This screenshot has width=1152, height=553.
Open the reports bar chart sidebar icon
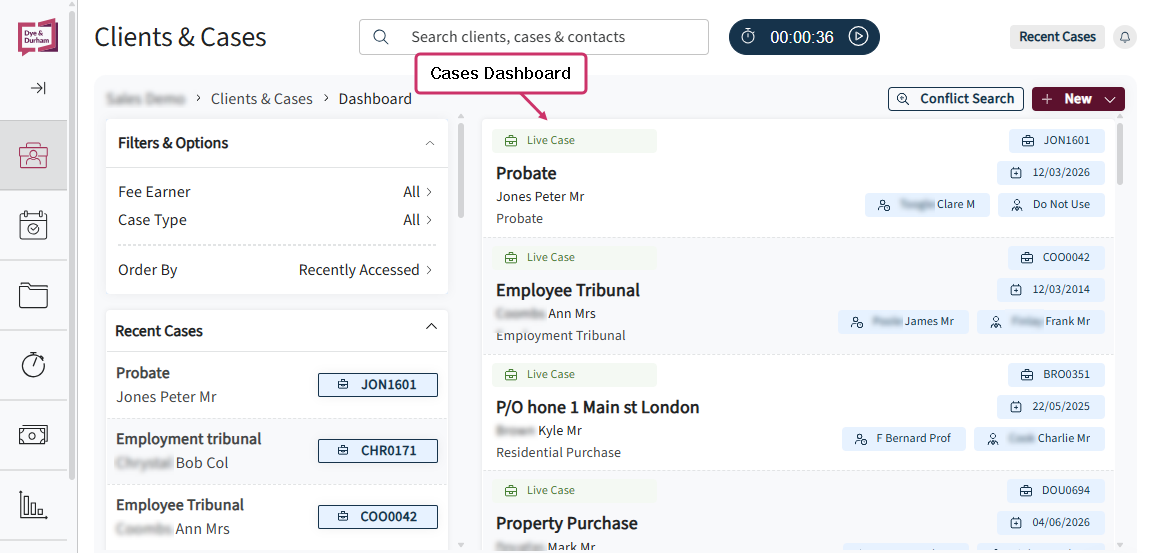(x=33, y=506)
